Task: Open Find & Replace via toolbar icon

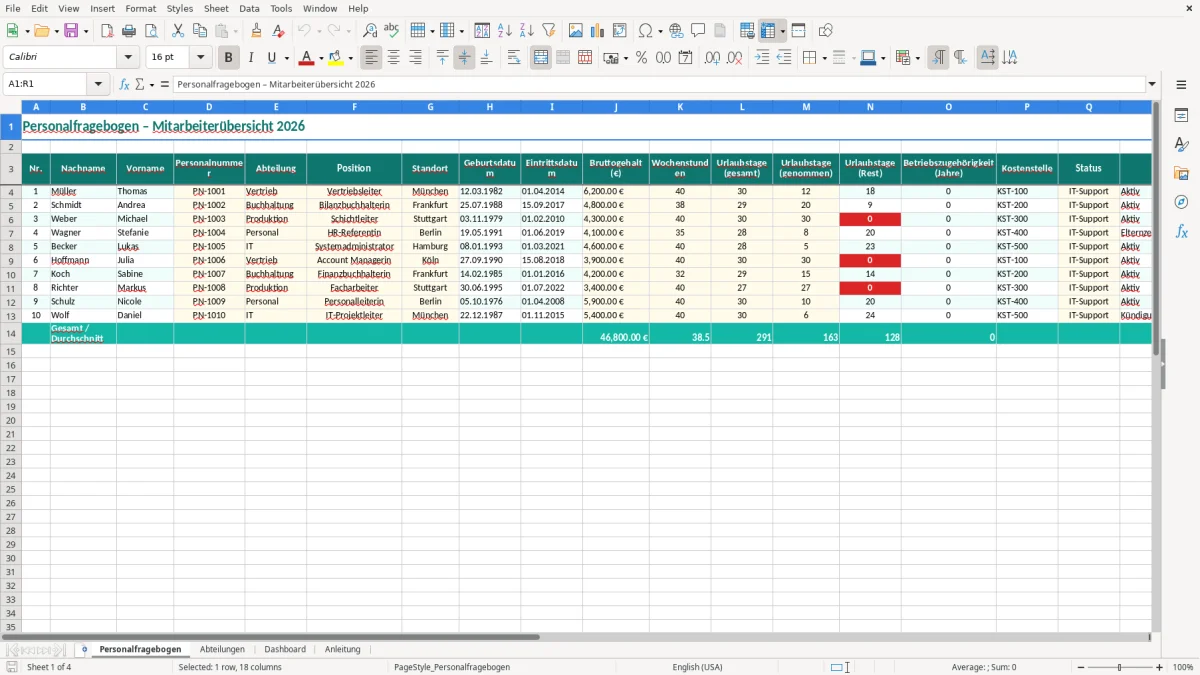Action: 370,31
